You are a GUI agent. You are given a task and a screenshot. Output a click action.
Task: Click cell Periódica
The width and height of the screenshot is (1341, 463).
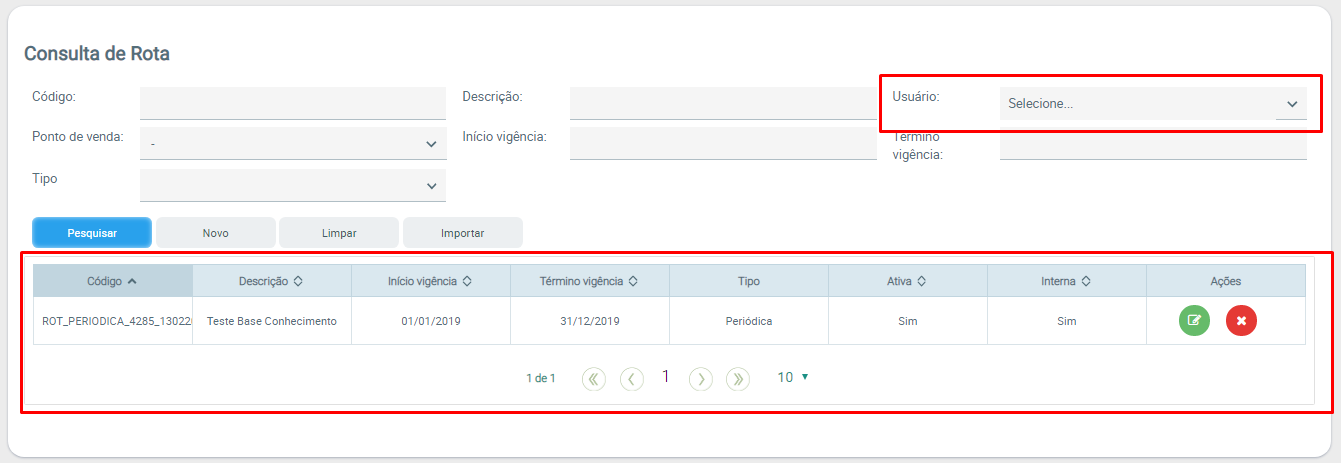(x=749, y=321)
